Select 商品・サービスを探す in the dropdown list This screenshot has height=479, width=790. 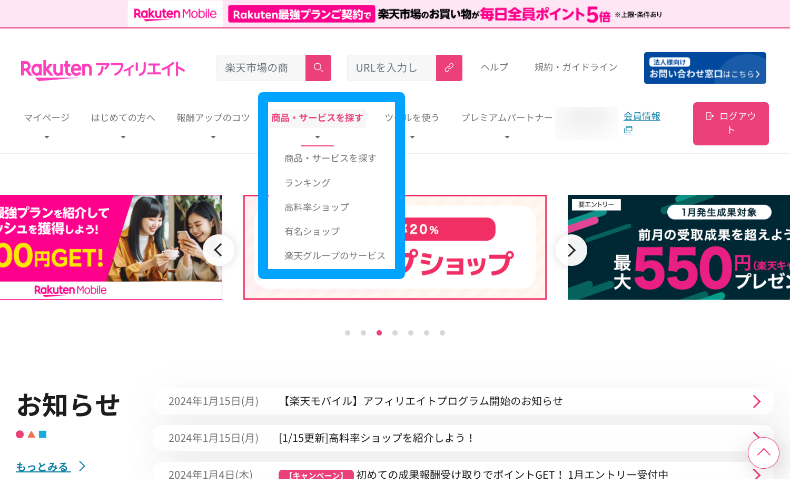(331, 158)
